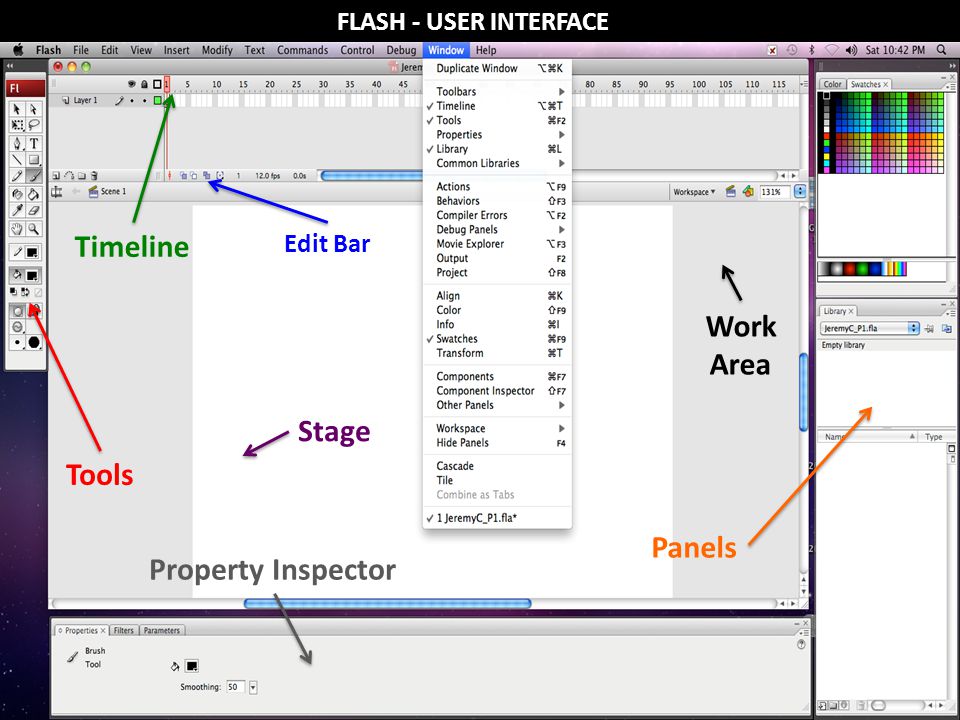Viewport: 960px width, 720px height.
Task: Select the Subselection (white arrow) tool
Action: point(34,109)
